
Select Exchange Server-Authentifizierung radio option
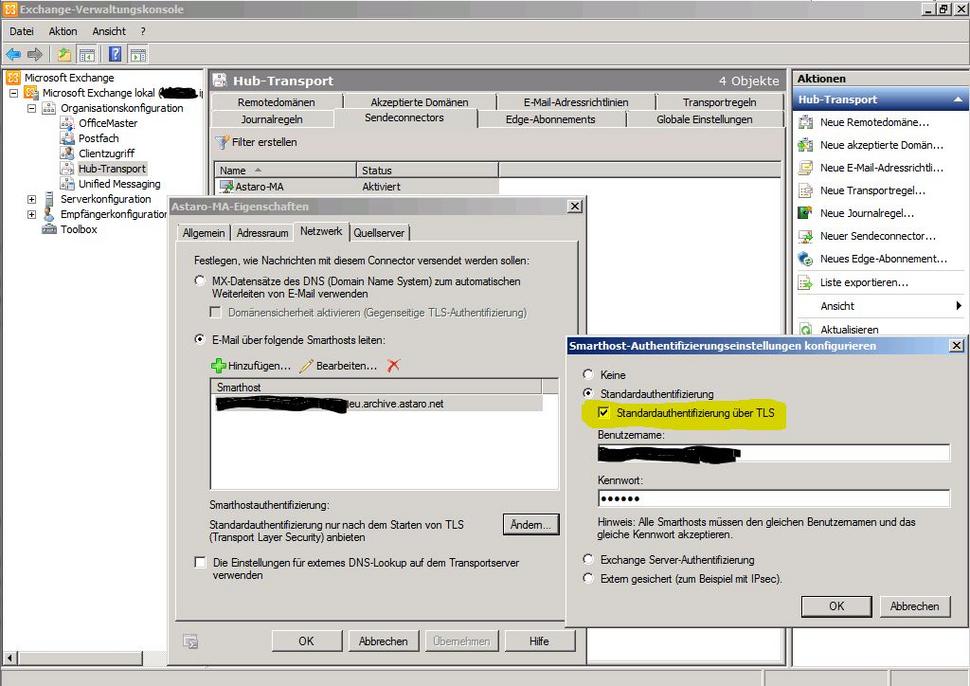(x=588, y=560)
